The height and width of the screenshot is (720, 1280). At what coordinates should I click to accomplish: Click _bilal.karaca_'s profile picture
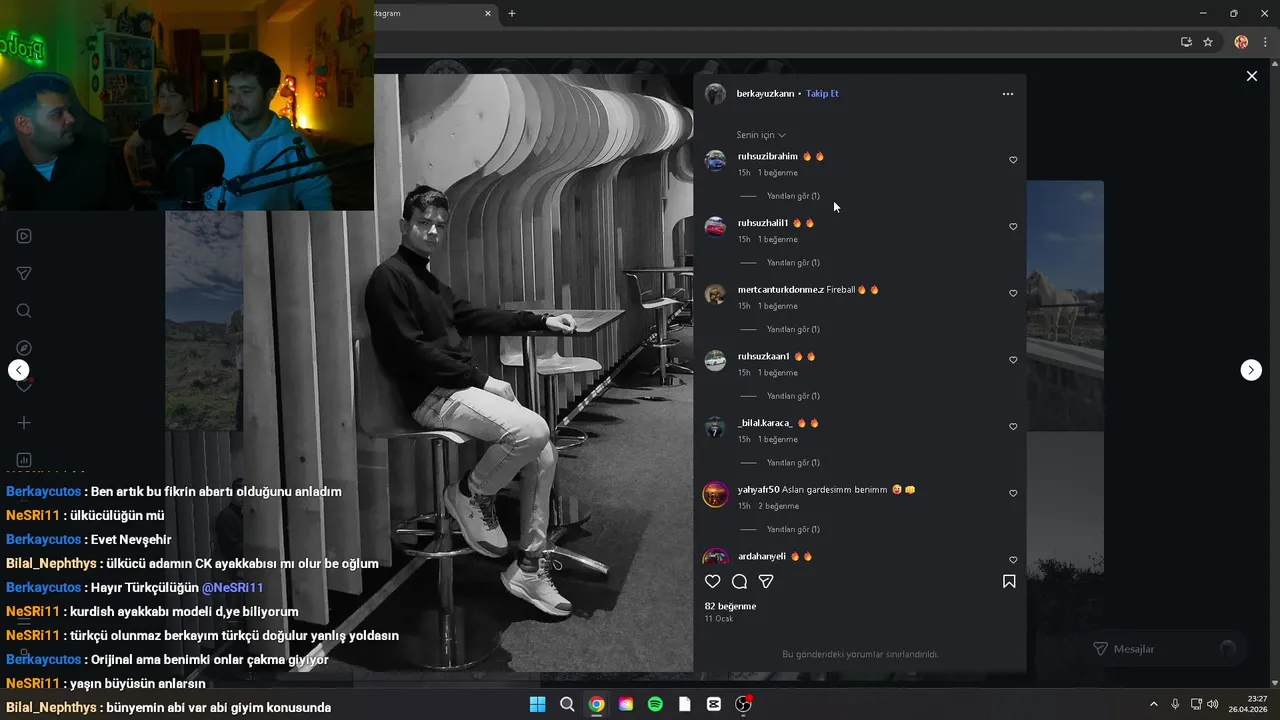(x=715, y=428)
